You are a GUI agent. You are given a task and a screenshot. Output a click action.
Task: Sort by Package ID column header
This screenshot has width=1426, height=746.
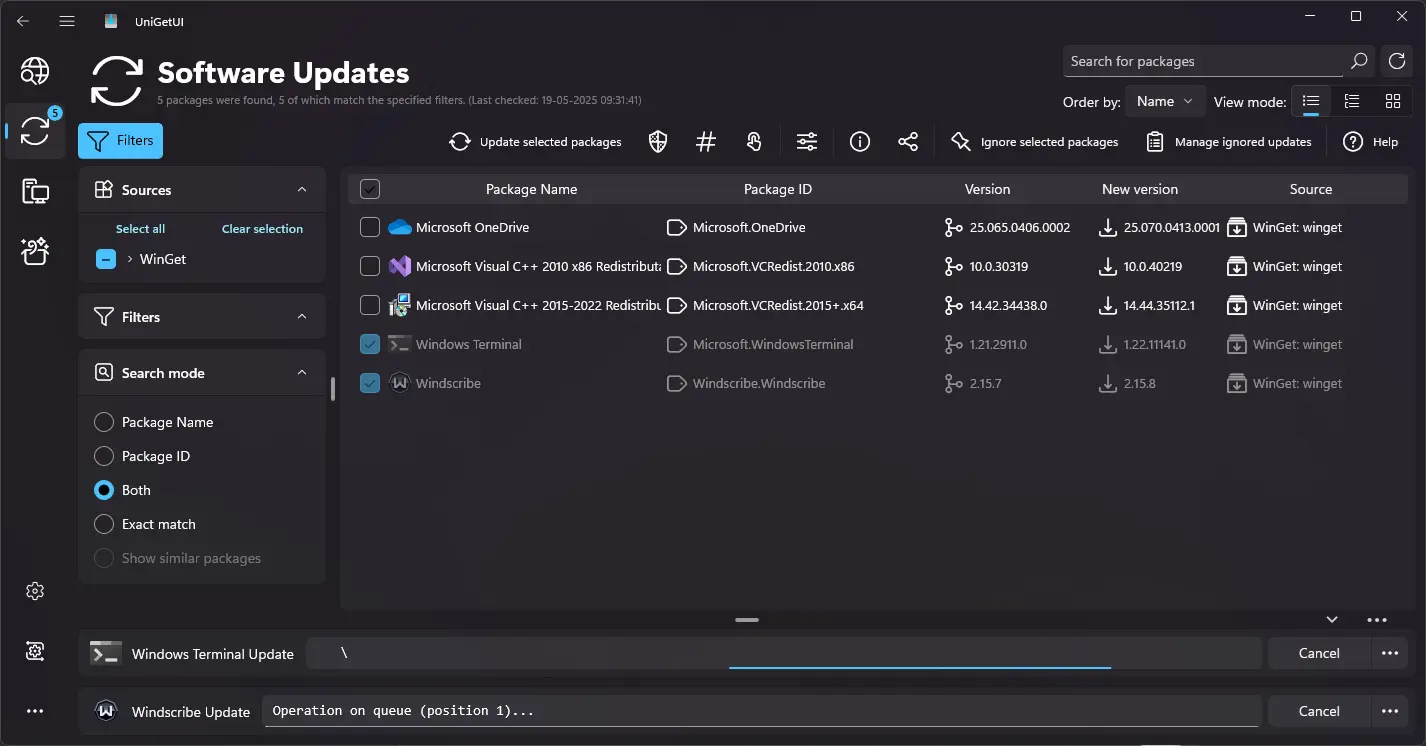point(778,189)
